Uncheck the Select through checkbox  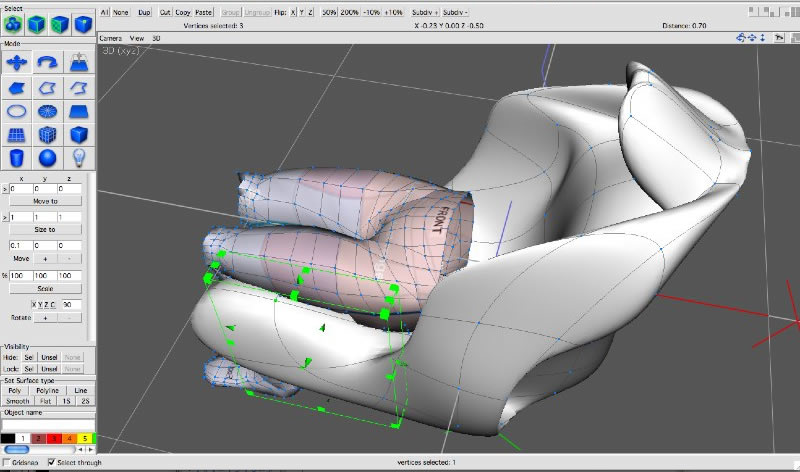tap(51, 462)
